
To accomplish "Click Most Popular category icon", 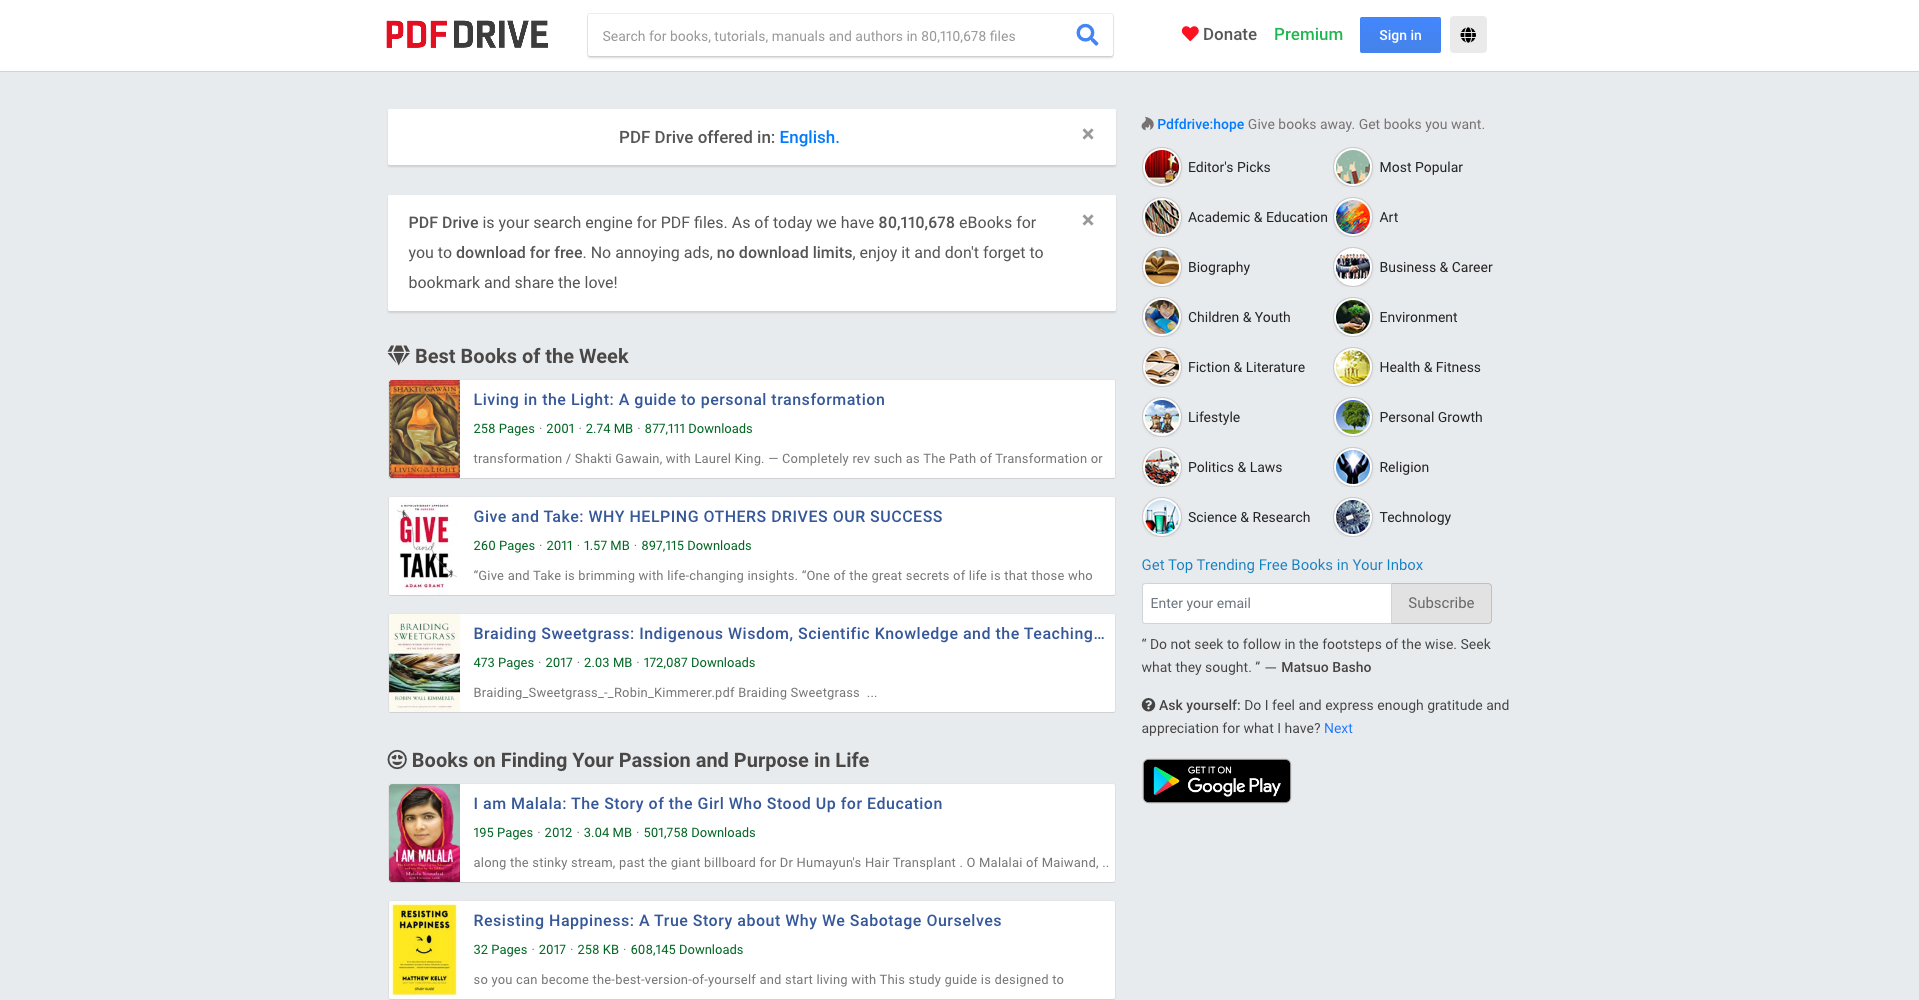I will tap(1353, 167).
